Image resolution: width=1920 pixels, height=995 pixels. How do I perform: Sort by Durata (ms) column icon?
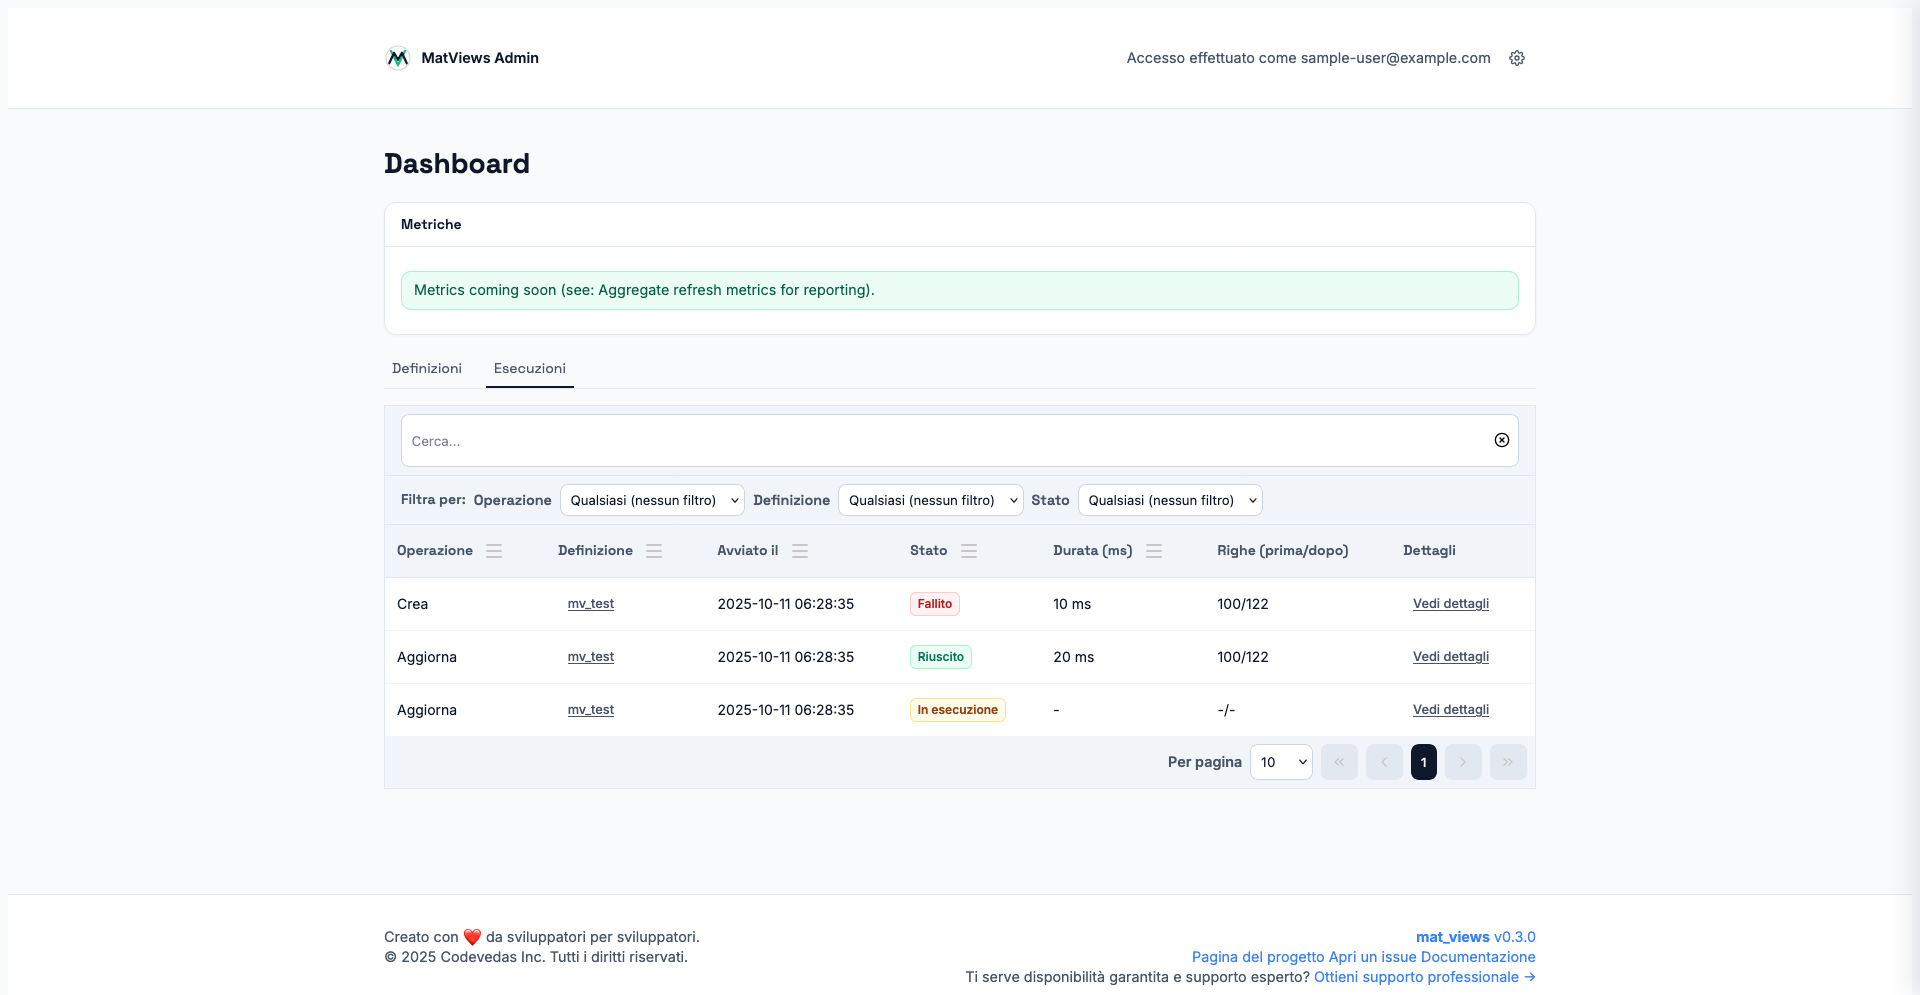tap(1154, 551)
